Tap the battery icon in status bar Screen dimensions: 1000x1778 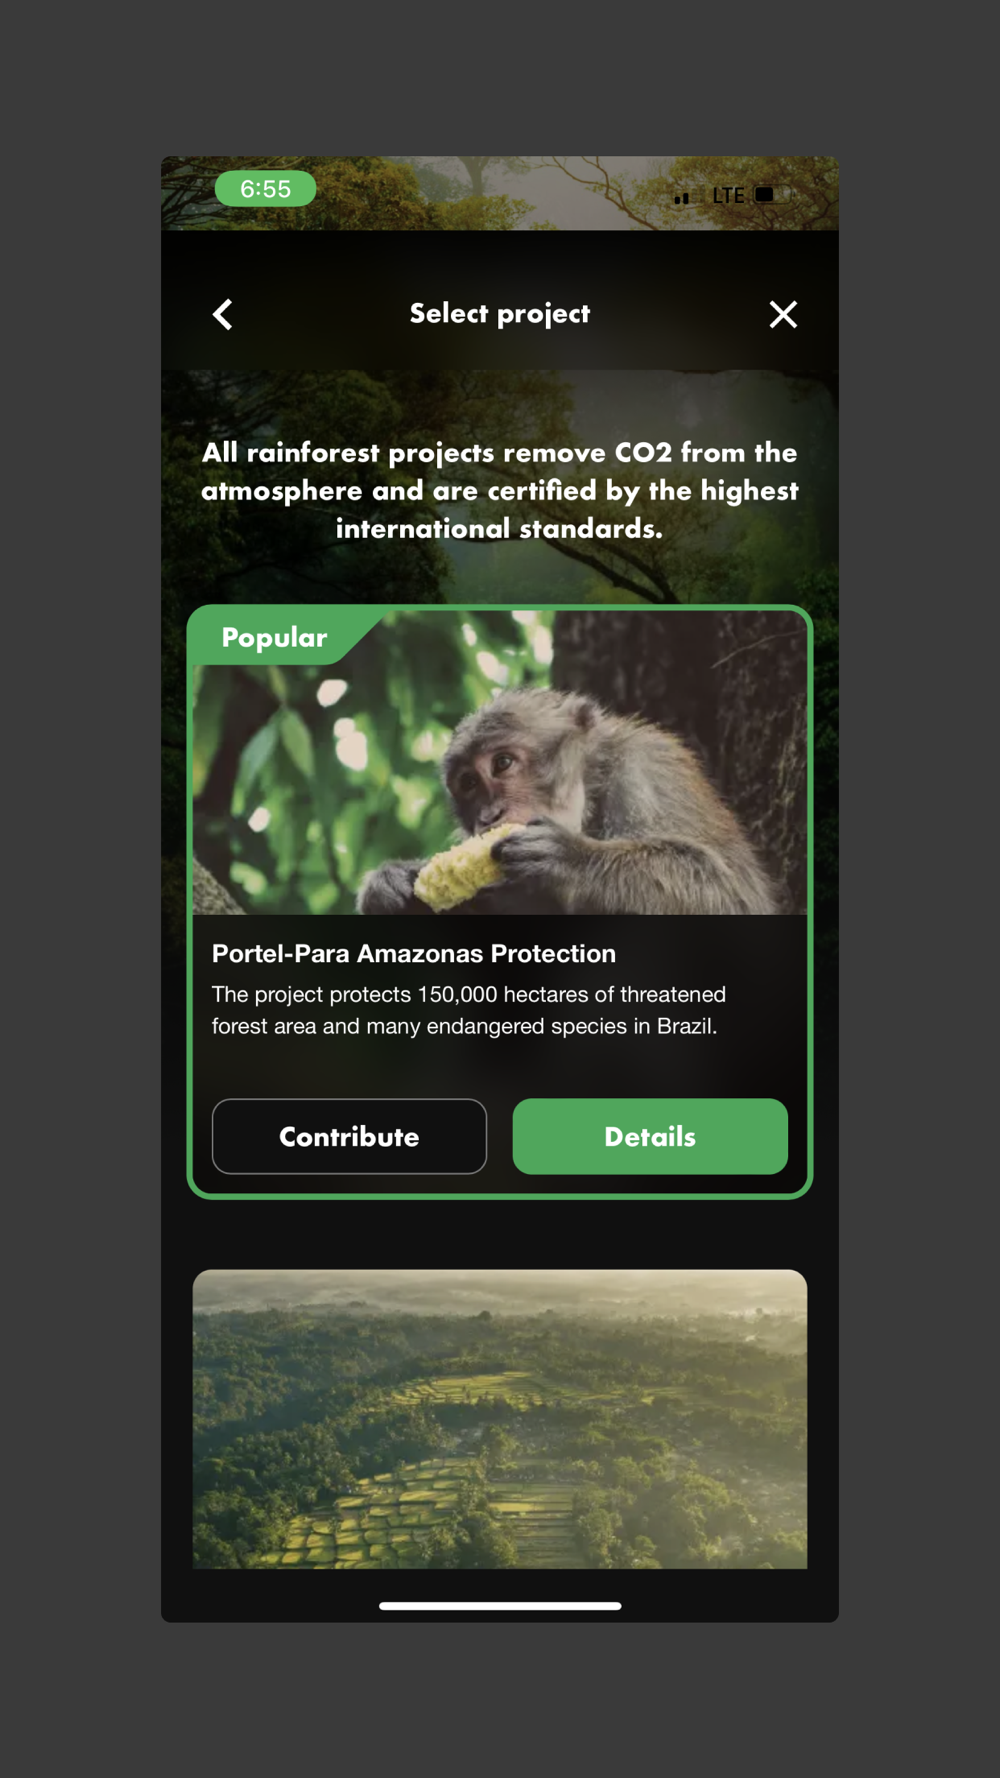click(765, 195)
